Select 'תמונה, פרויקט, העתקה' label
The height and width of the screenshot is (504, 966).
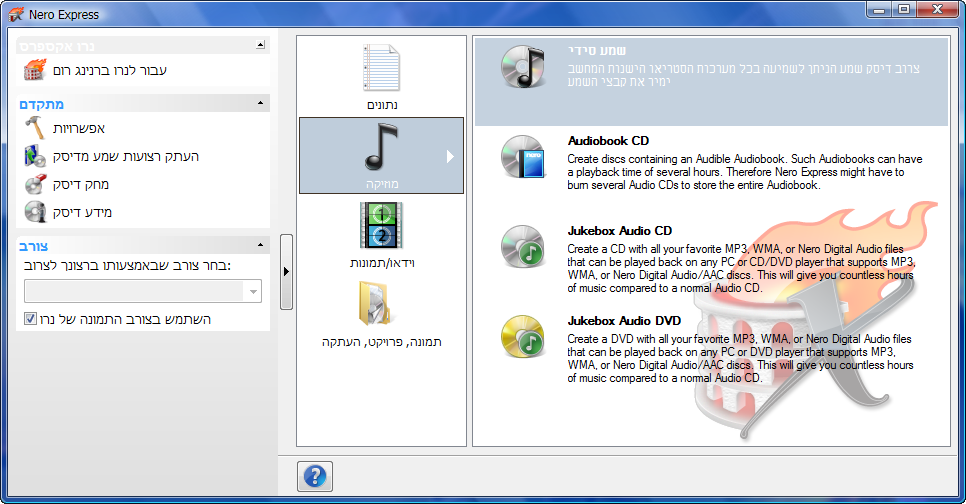tap(381, 342)
